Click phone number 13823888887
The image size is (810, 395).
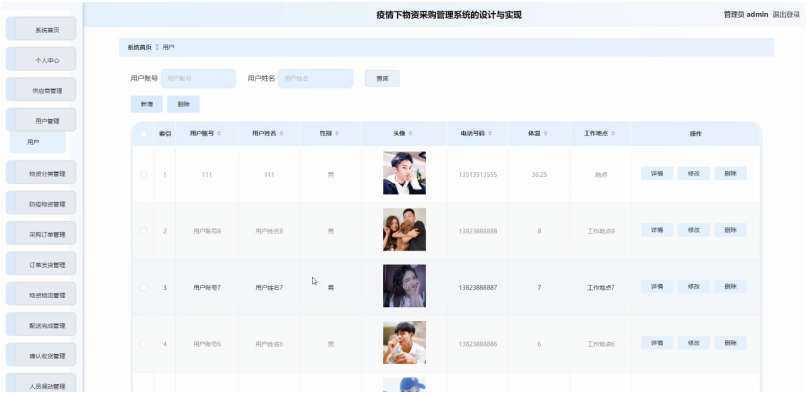[x=478, y=288]
